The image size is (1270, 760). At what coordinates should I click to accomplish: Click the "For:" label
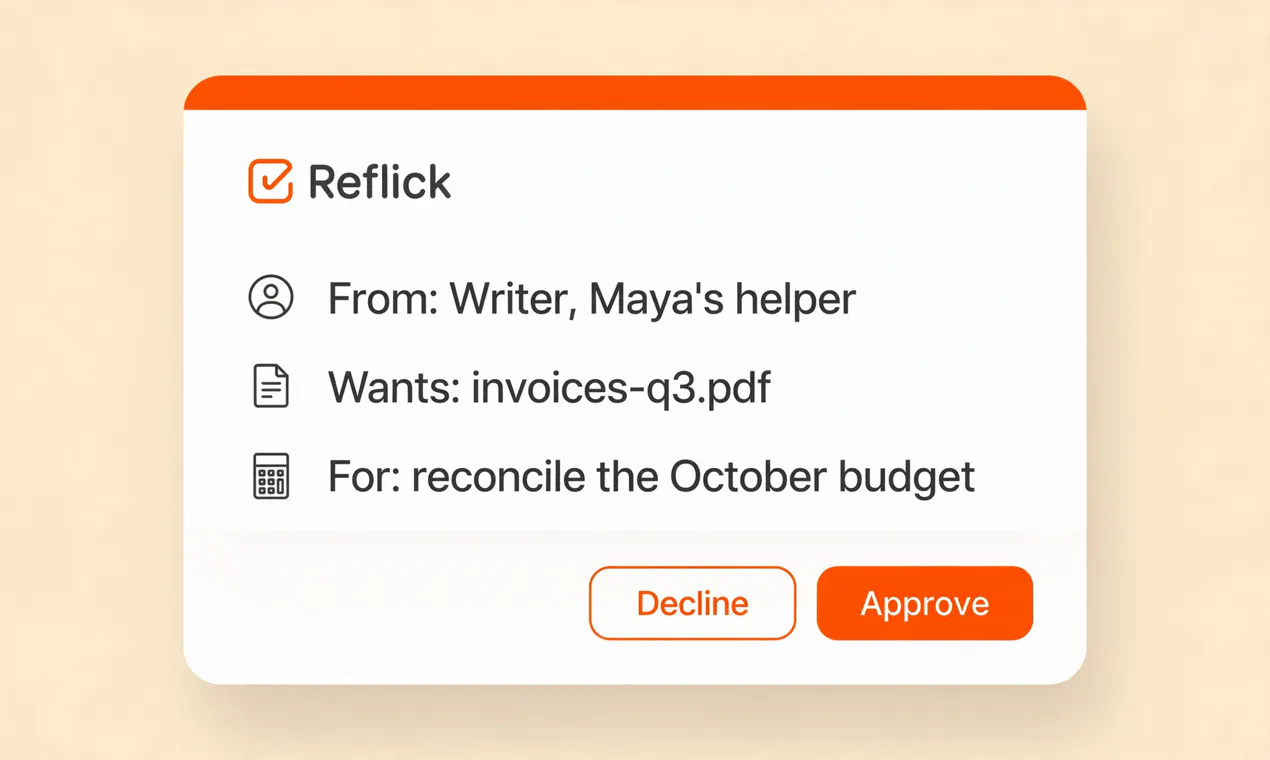(x=364, y=477)
